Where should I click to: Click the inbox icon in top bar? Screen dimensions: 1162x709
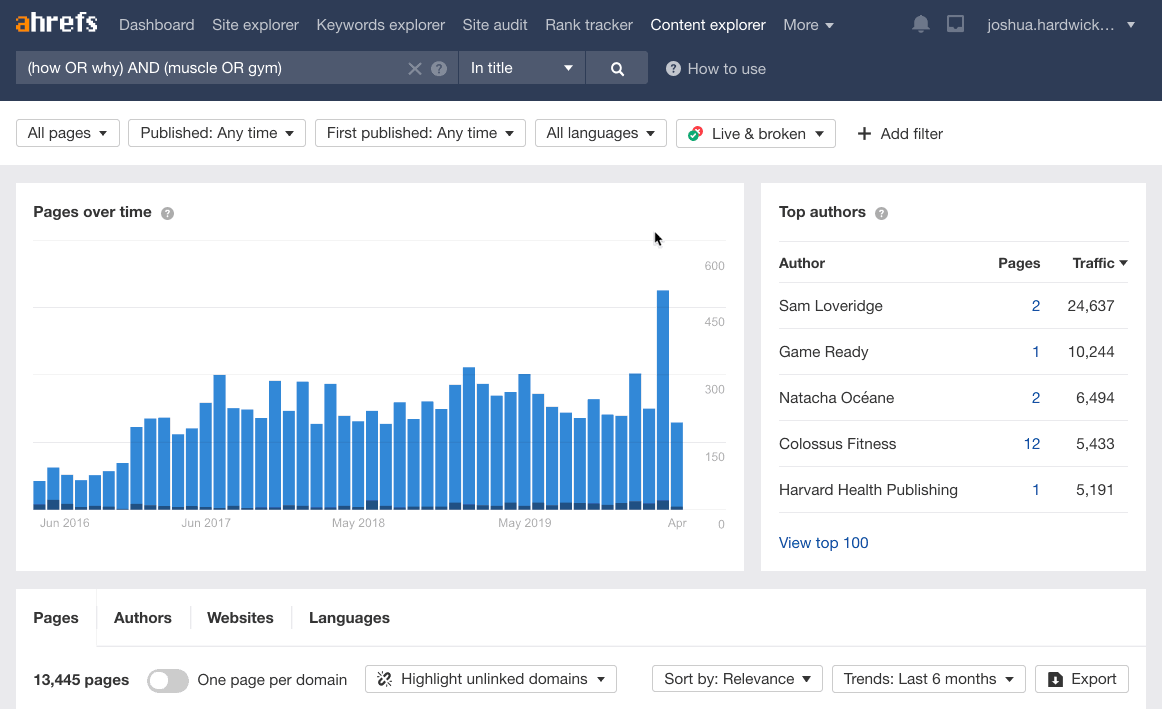(x=955, y=23)
